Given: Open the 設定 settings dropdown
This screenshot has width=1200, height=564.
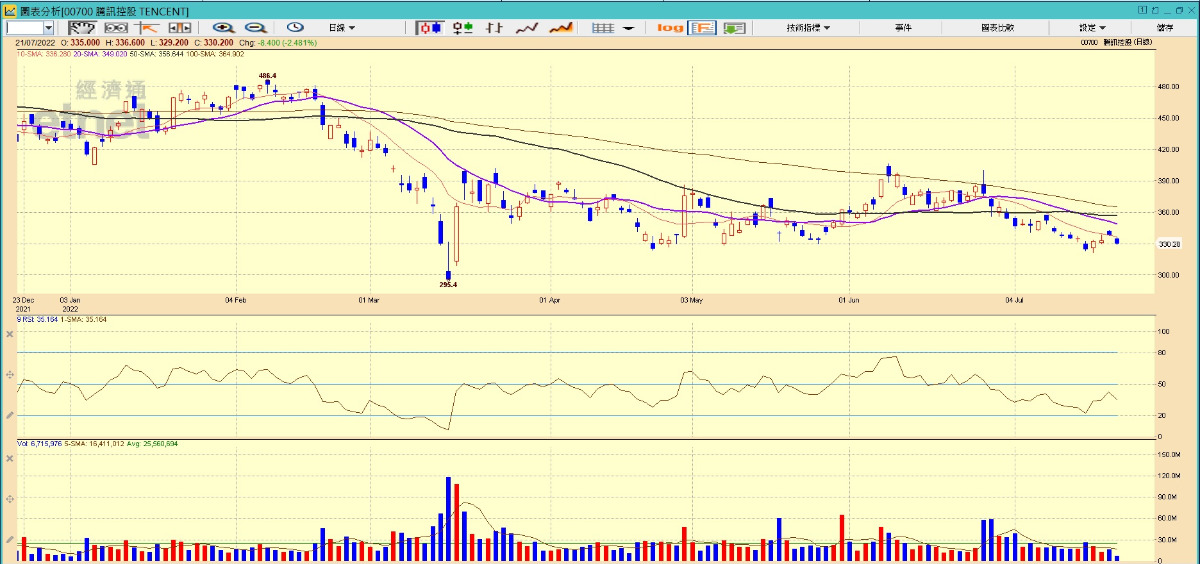Looking at the screenshot, I should click(1092, 28).
